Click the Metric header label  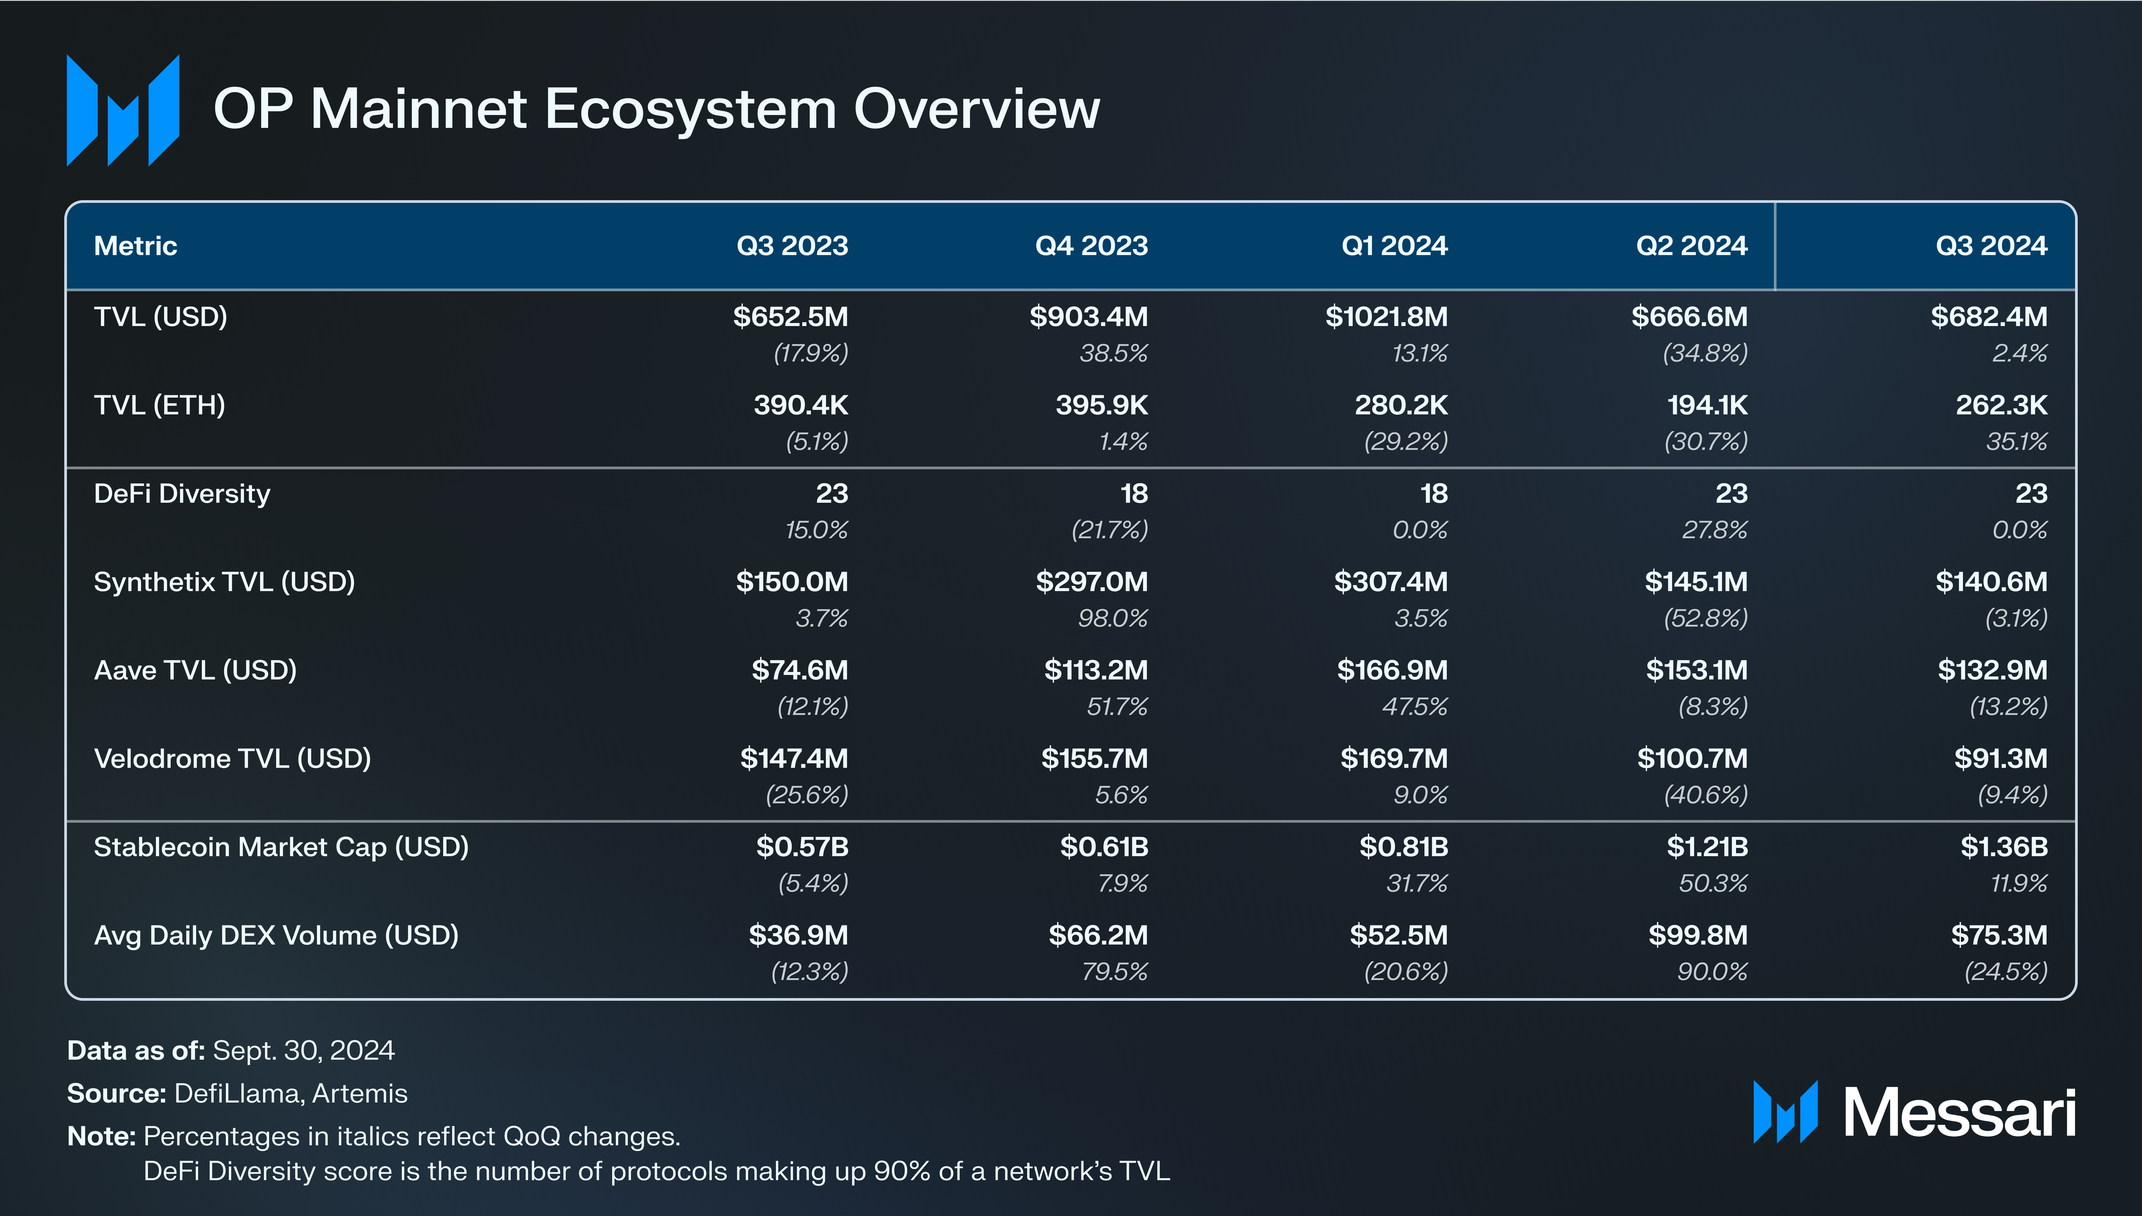click(x=135, y=246)
